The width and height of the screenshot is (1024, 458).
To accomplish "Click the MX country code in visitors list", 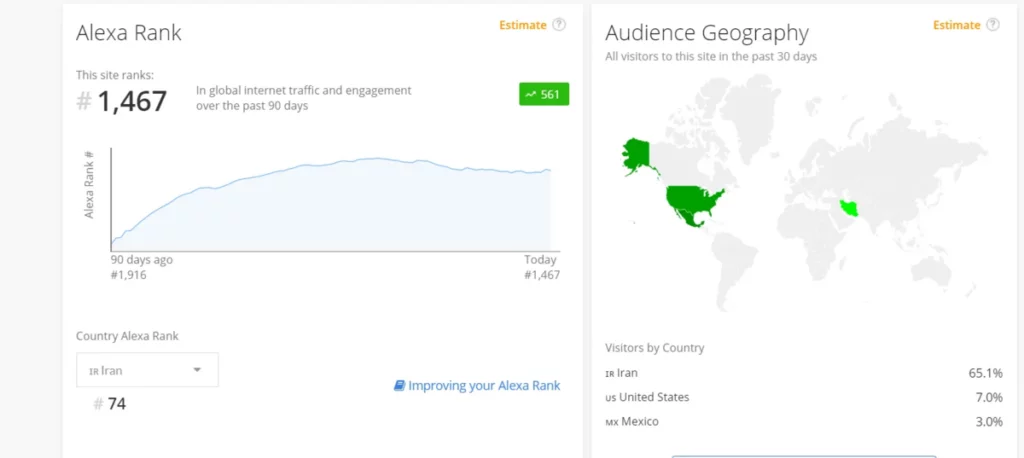I will (611, 422).
